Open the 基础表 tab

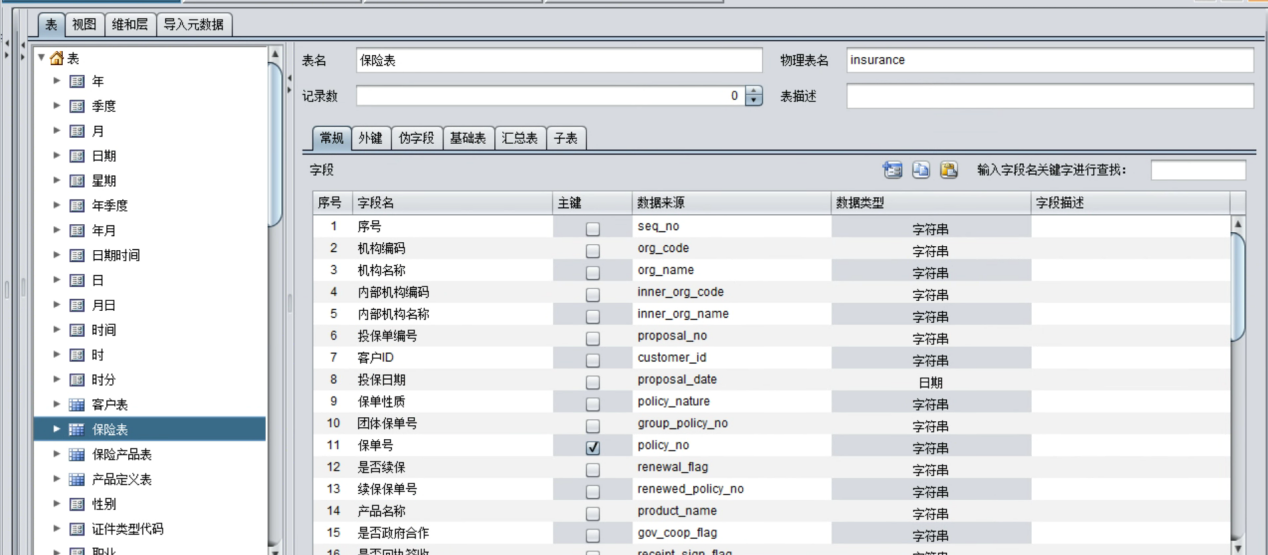pyautogui.click(x=468, y=139)
